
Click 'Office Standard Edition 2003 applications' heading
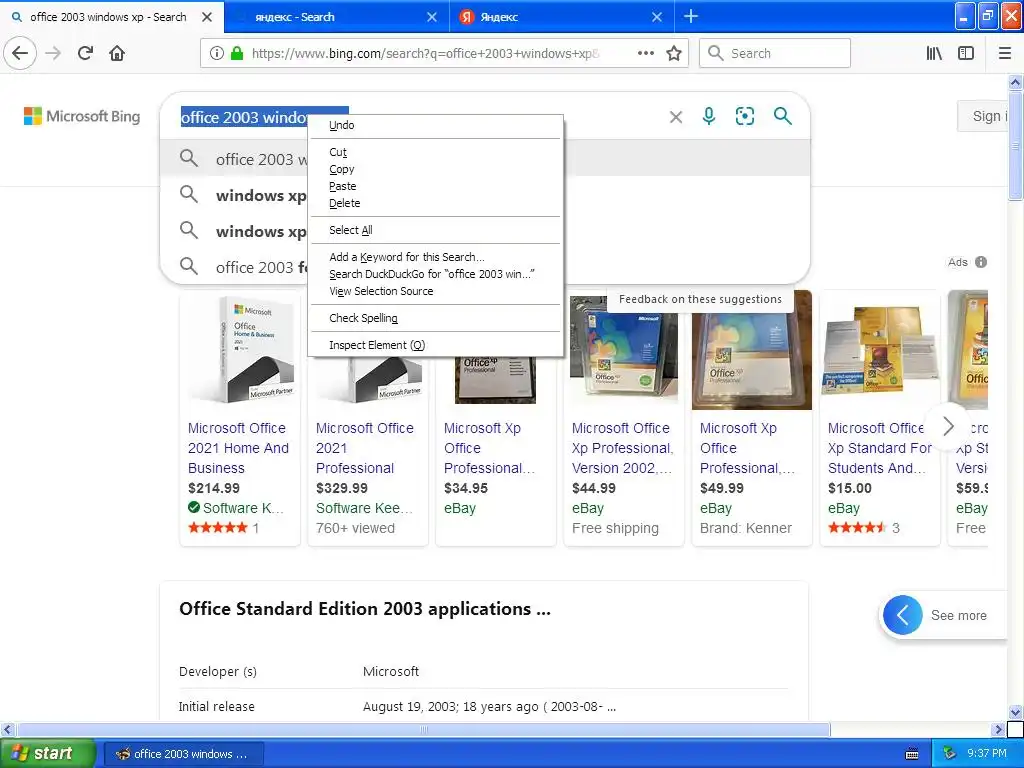tap(364, 609)
